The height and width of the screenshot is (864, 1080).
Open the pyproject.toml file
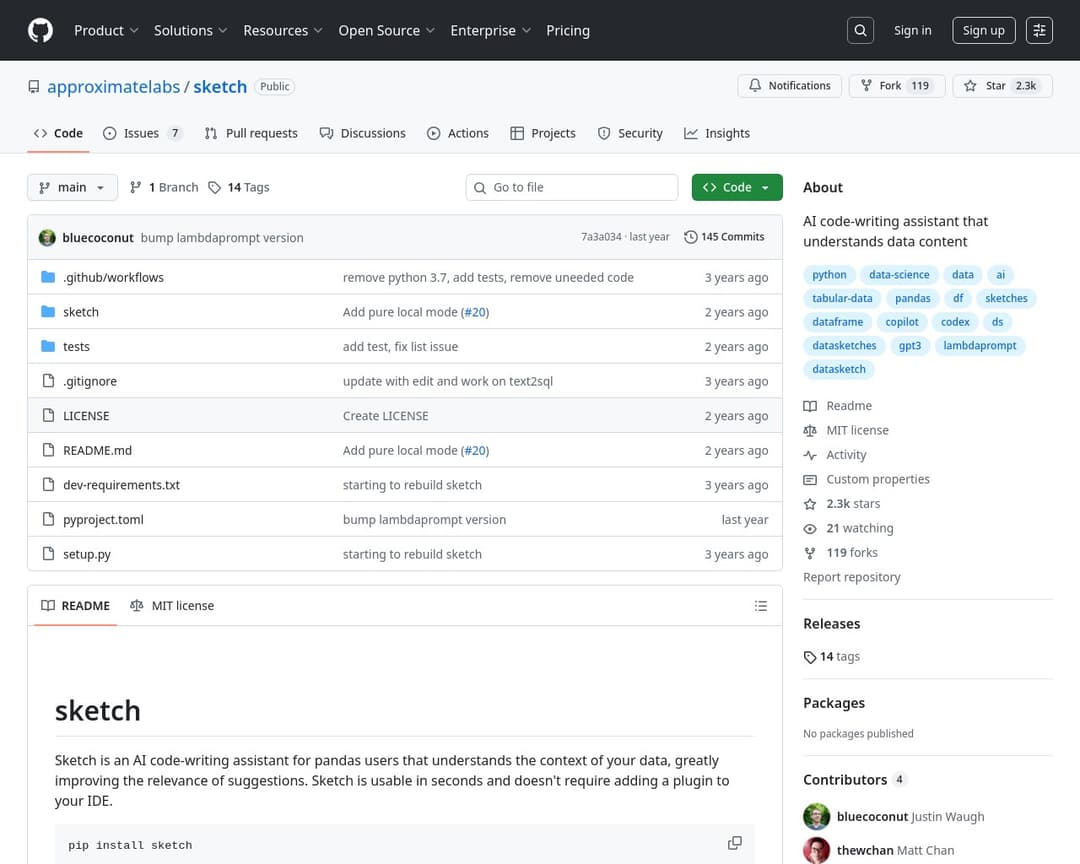(x=103, y=520)
